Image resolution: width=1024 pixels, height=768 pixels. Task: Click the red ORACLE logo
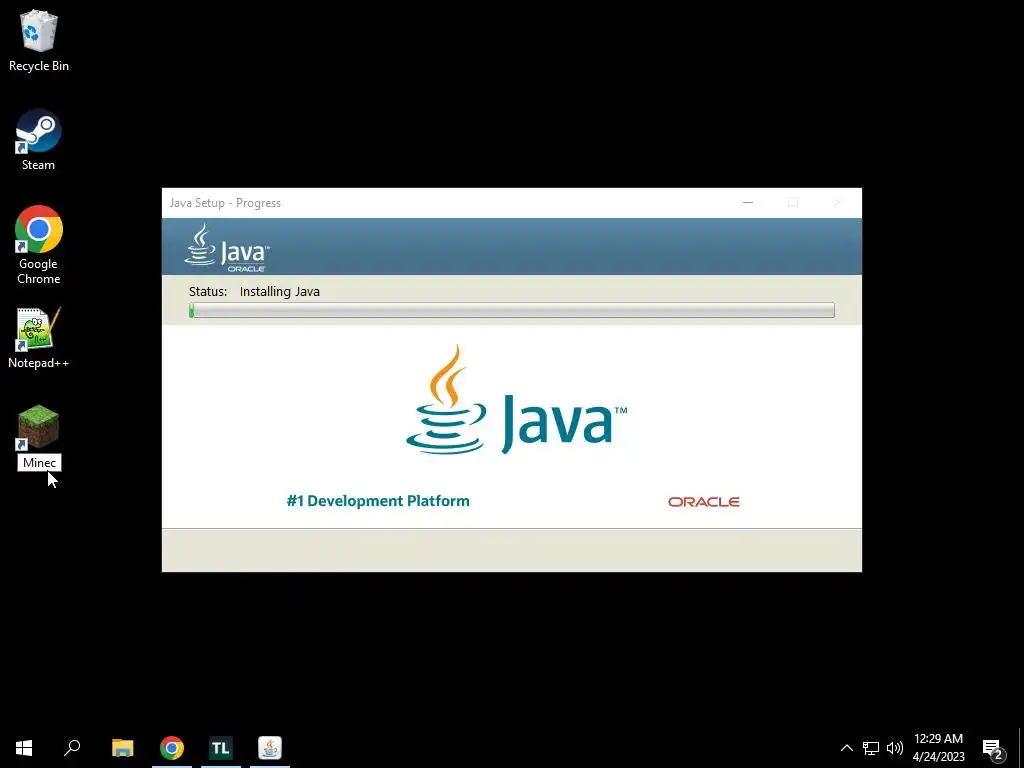point(703,502)
